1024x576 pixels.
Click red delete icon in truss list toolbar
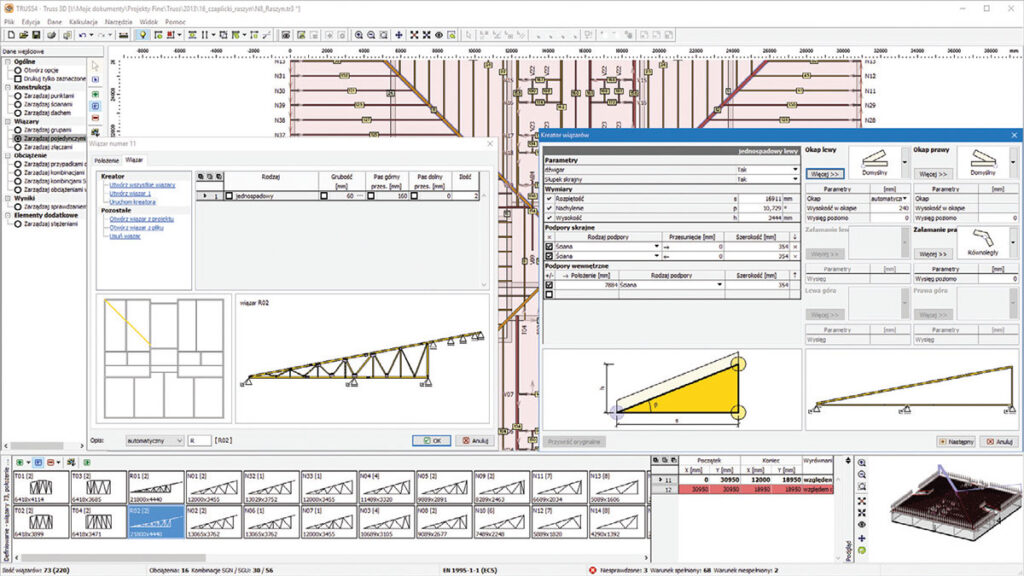pyautogui.click(x=50, y=462)
